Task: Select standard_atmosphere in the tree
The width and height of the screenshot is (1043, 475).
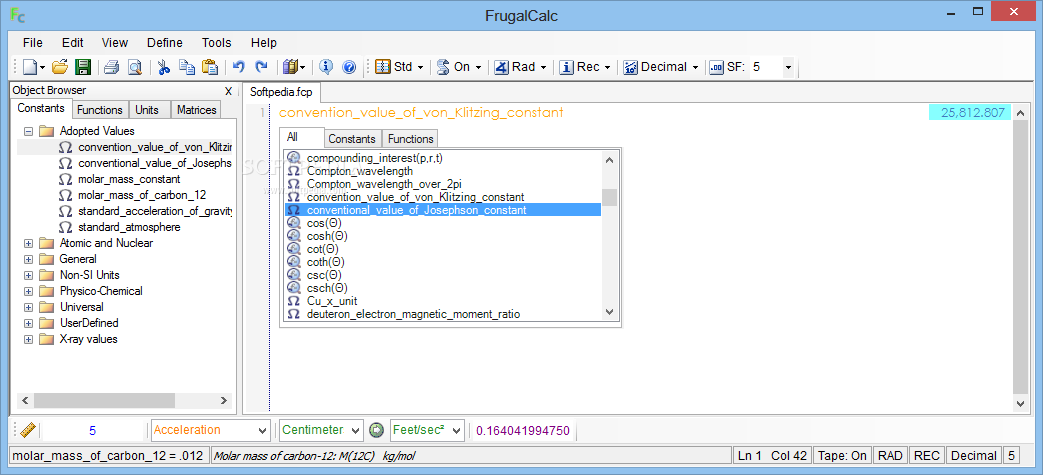Action: pyautogui.click(x=129, y=227)
